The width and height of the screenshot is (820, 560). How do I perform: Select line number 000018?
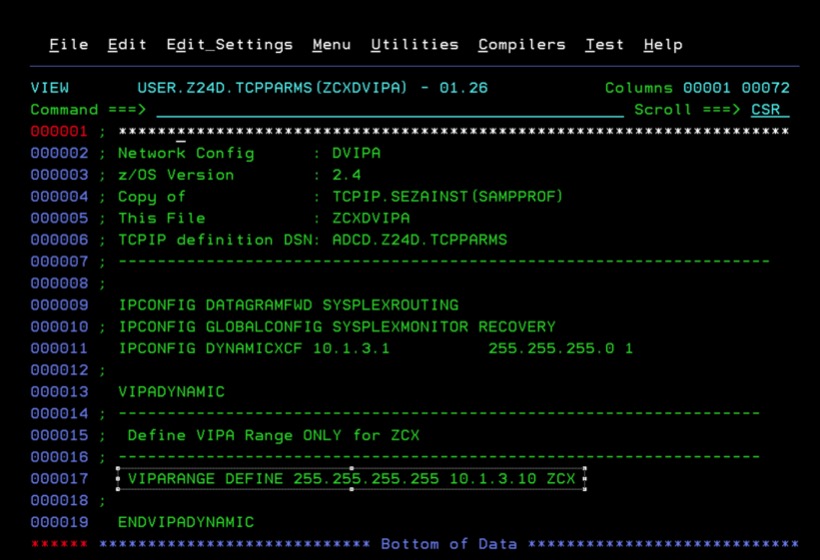point(59,500)
